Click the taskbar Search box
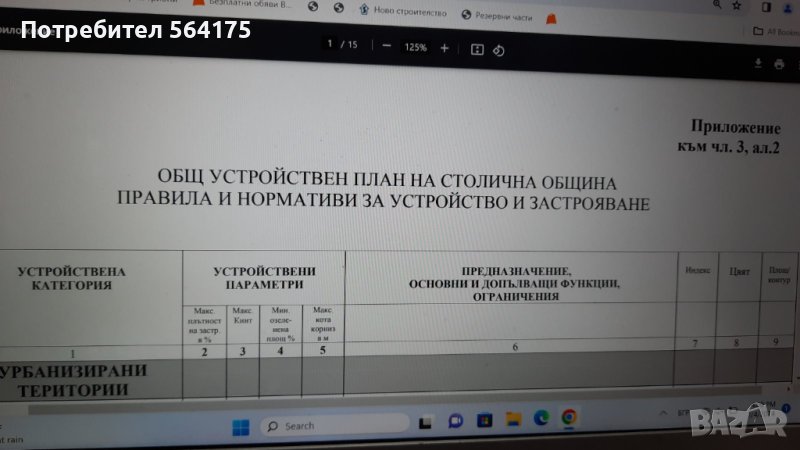The image size is (800, 450). [x=335, y=425]
